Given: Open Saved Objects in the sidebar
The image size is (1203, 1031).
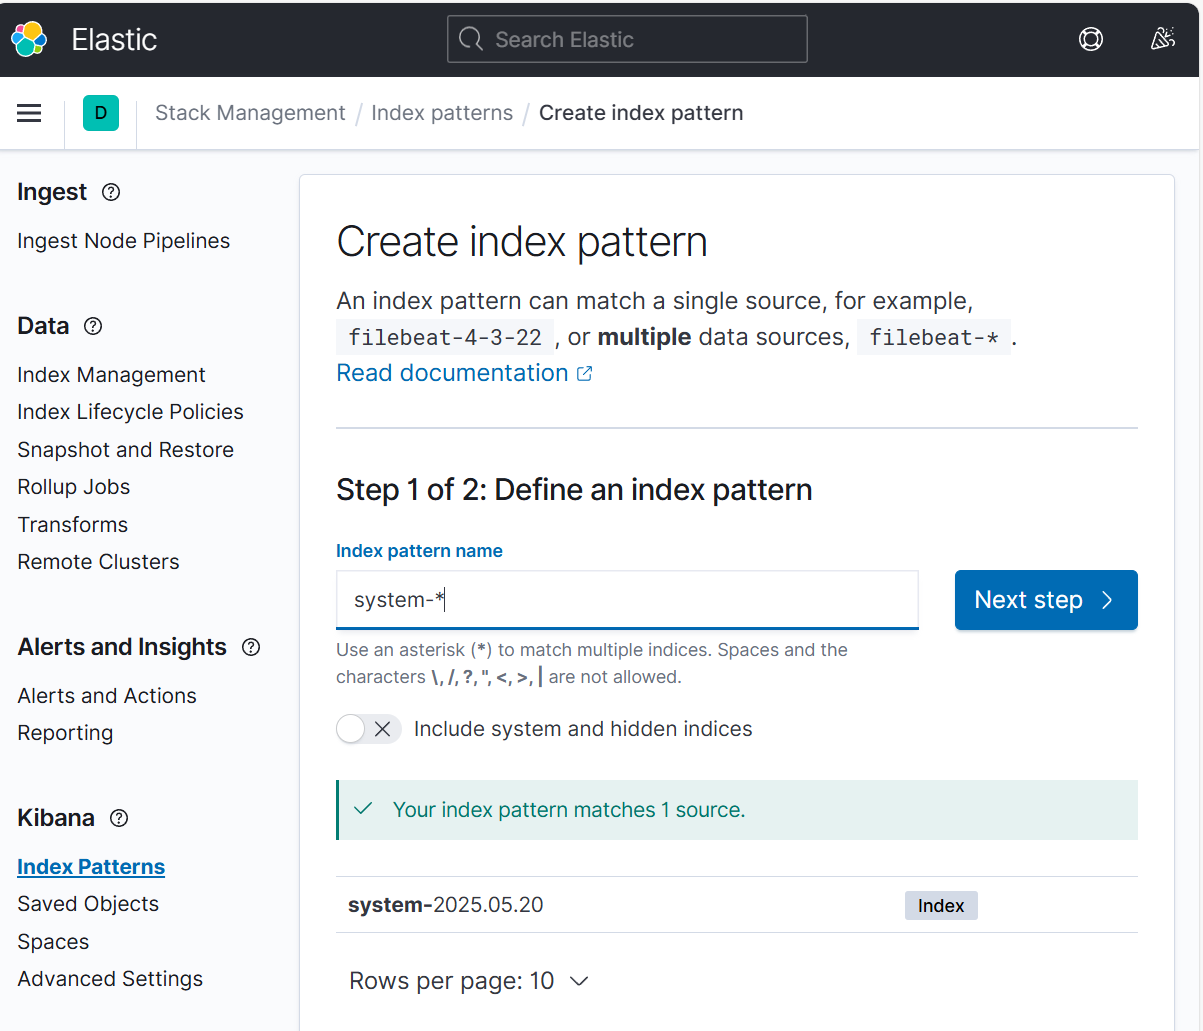Looking at the screenshot, I should (x=88, y=904).
